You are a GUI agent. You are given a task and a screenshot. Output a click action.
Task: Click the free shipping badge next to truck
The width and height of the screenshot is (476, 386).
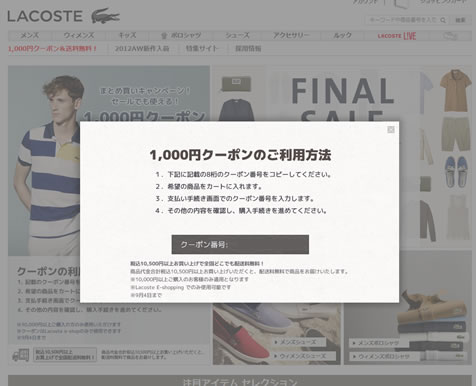coord(65,355)
